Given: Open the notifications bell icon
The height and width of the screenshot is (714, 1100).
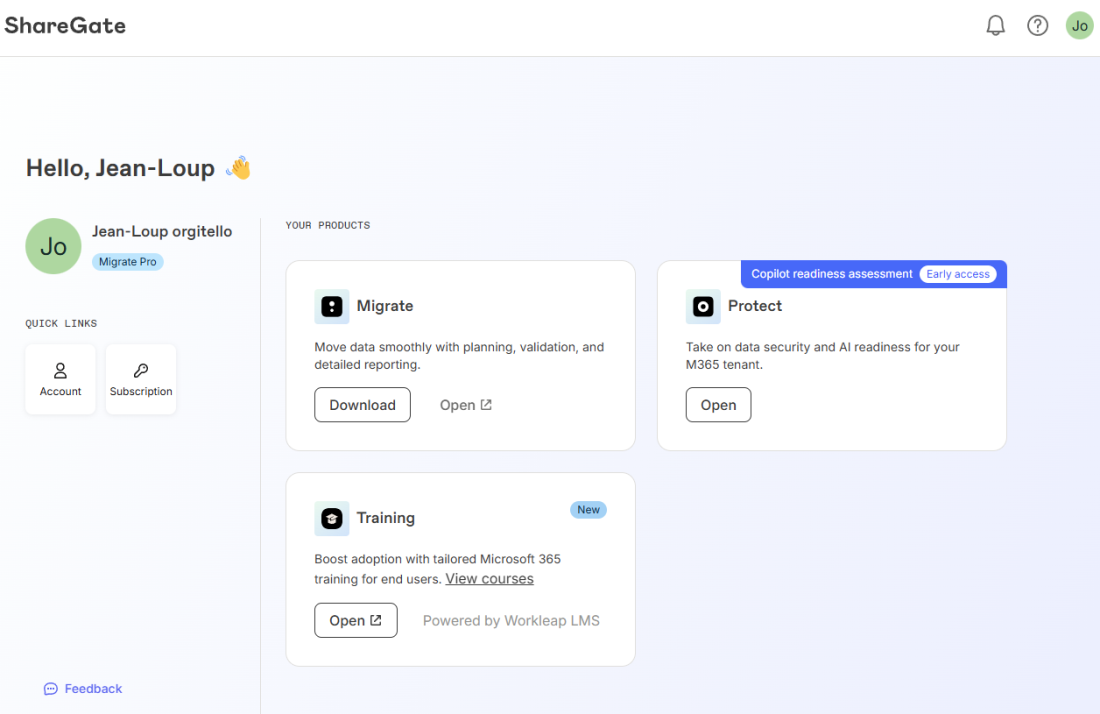Looking at the screenshot, I should (995, 26).
